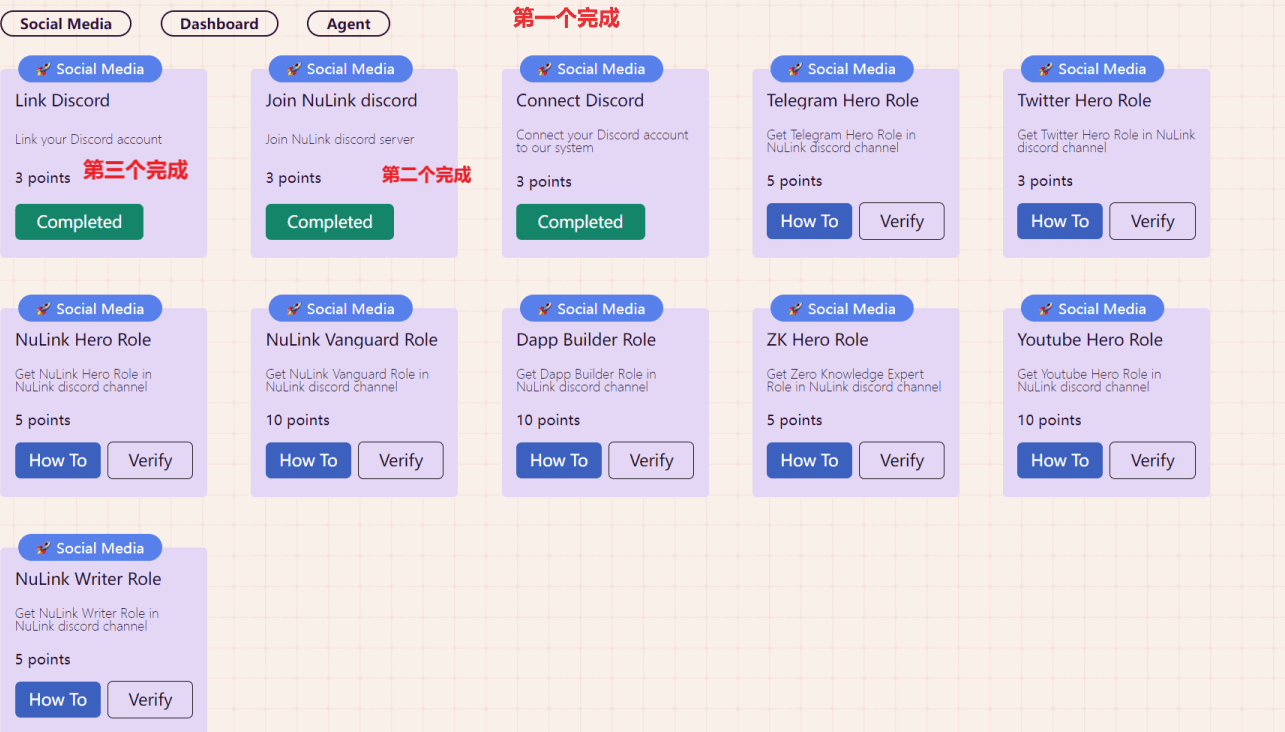Open How To for NuLink Vanguard Role
Image resolution: width=1285 pixels, height=732 pixels.
point(308,460)
